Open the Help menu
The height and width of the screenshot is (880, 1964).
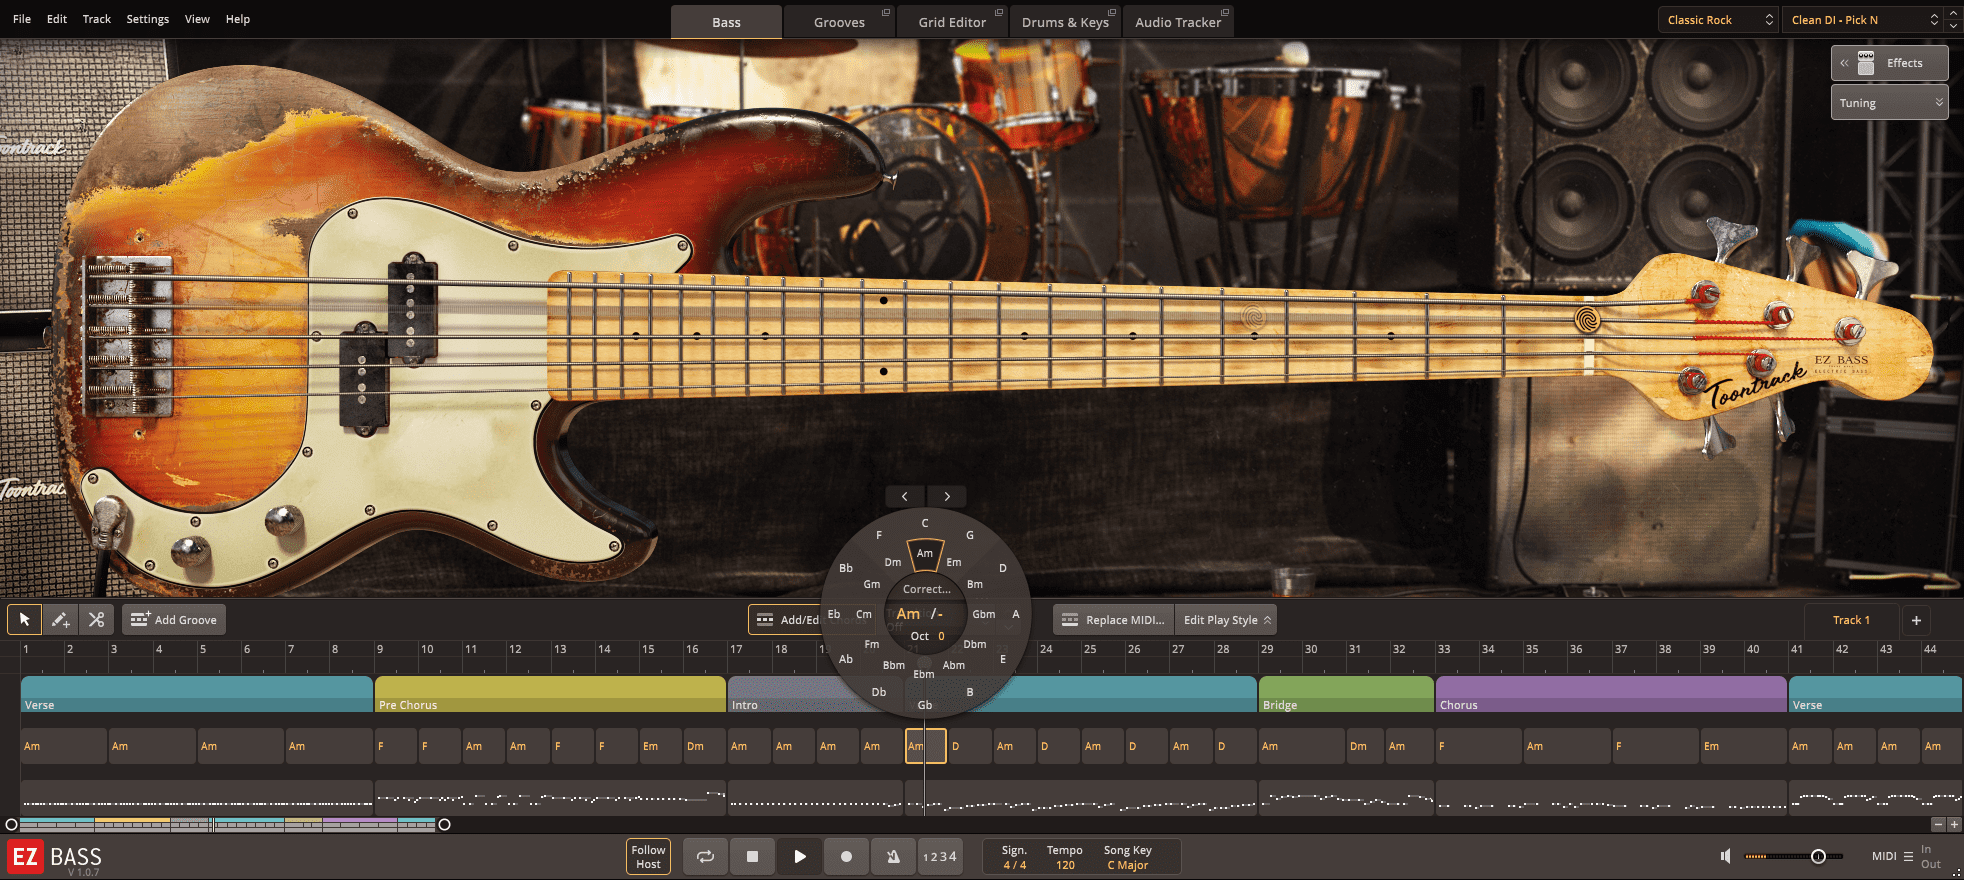pos(238,19)
